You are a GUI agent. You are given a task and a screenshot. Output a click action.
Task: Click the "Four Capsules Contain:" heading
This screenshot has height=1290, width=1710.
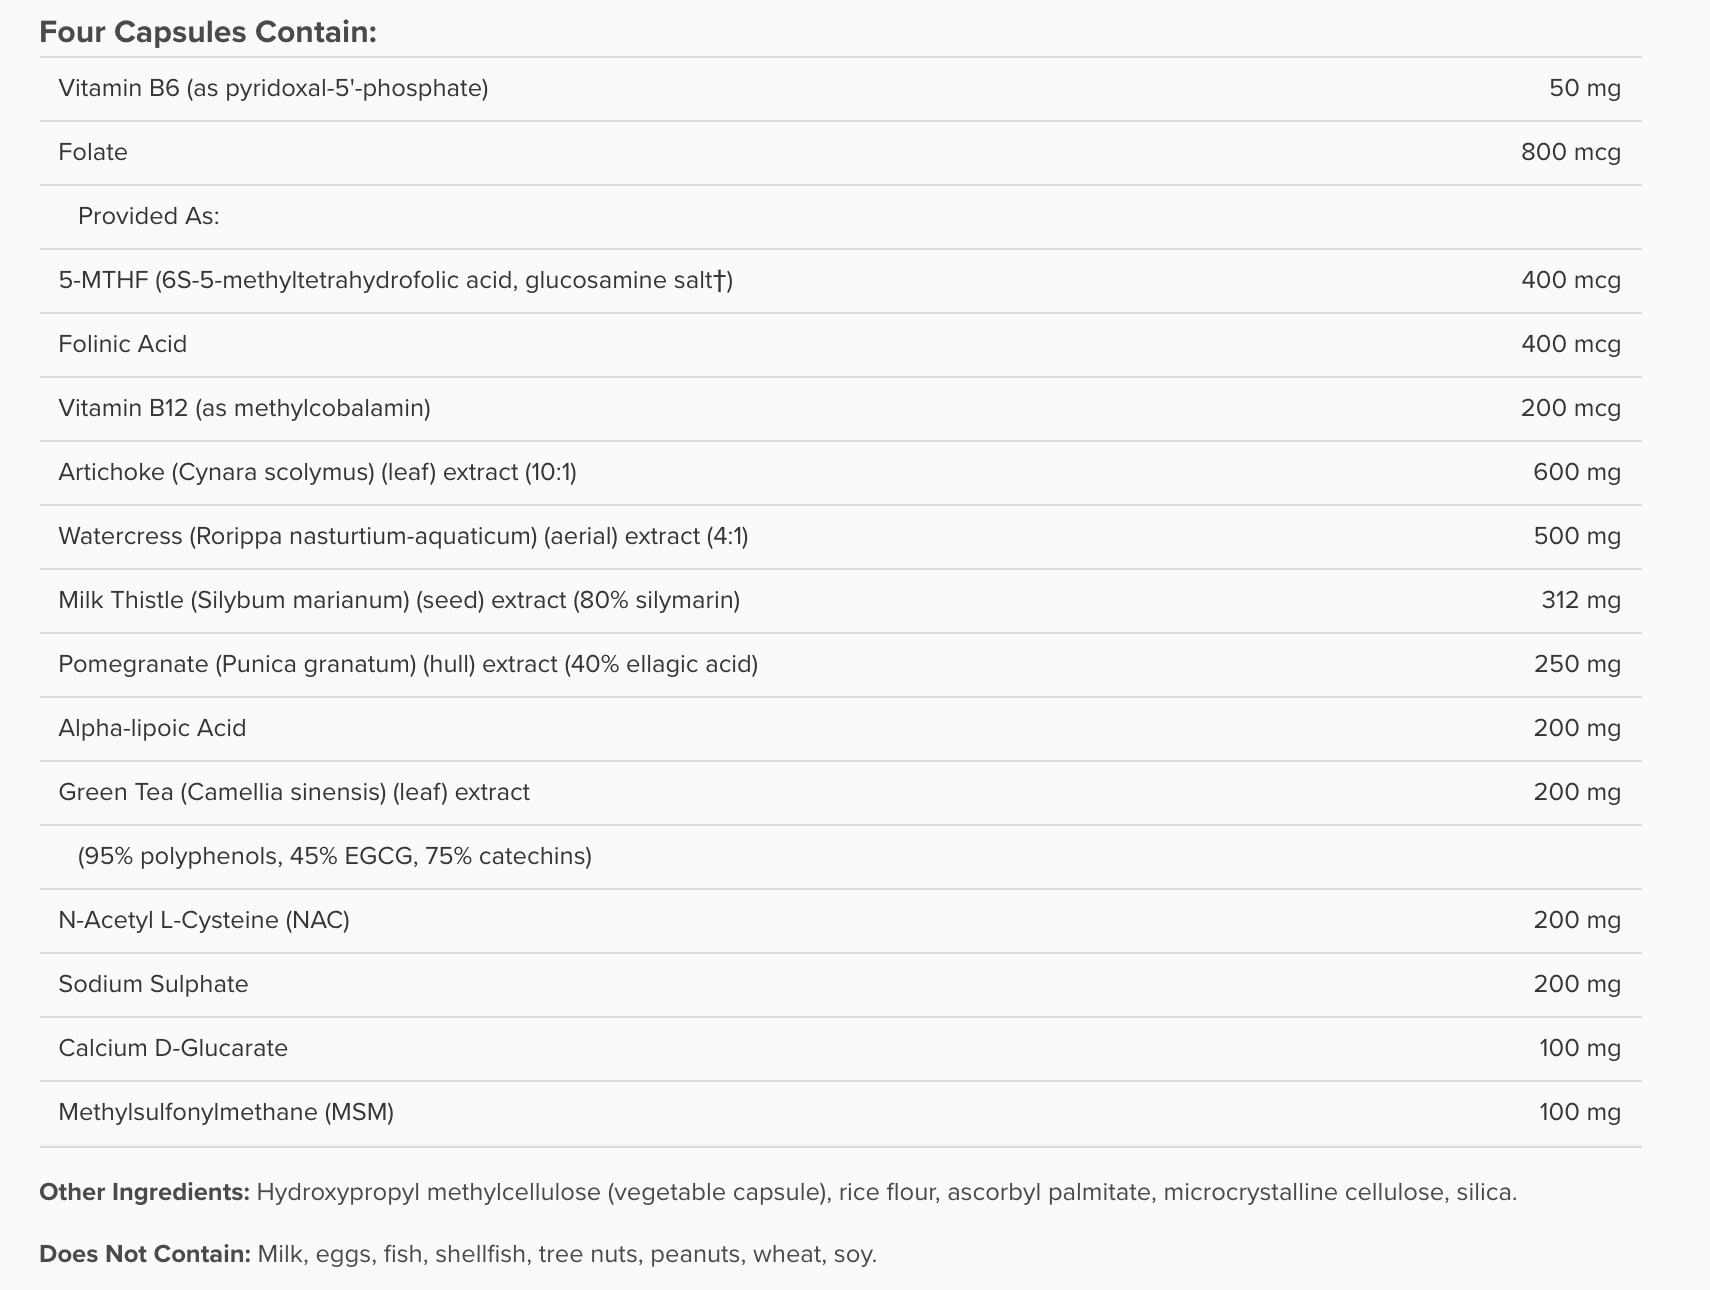[x=208, y=32]
